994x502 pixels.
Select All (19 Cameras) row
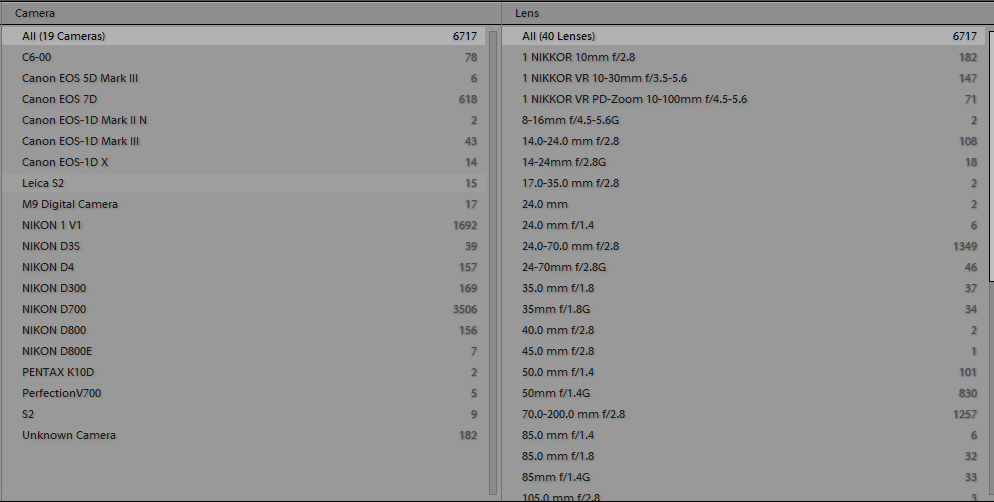pos(243,36)
